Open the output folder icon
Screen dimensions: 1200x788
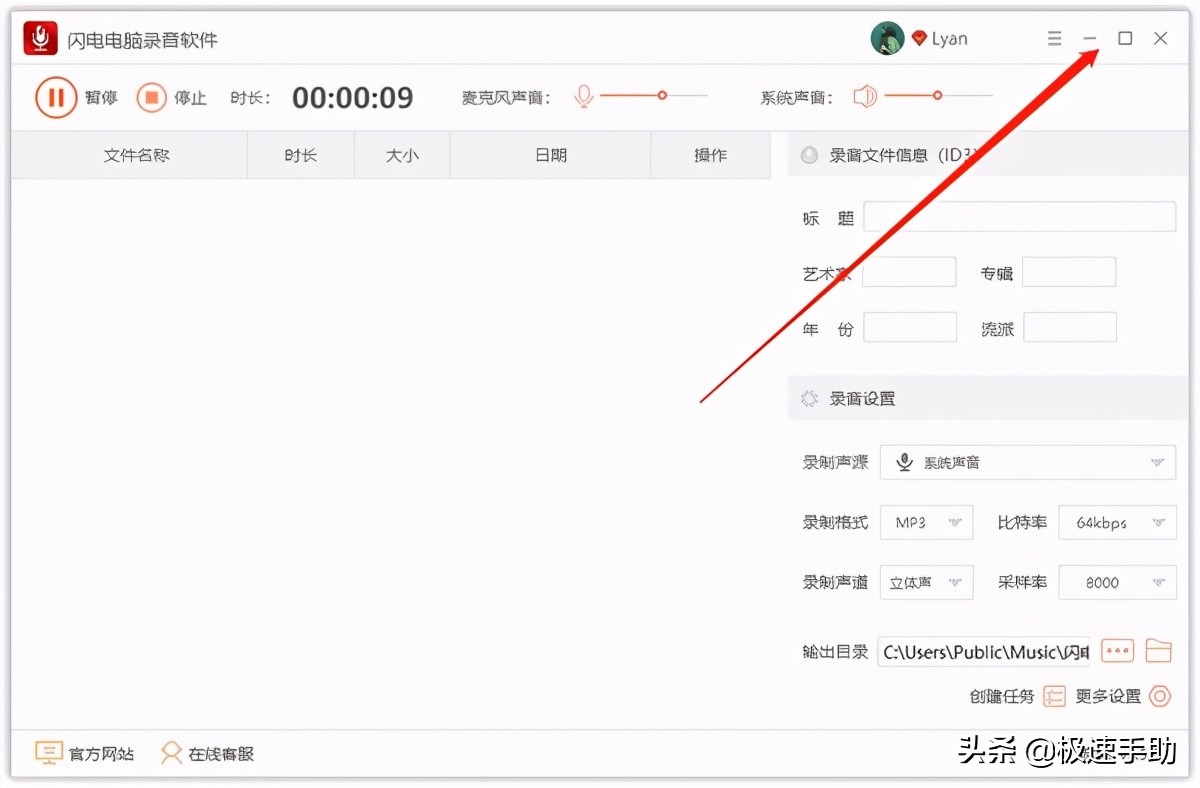[1158, 650]
